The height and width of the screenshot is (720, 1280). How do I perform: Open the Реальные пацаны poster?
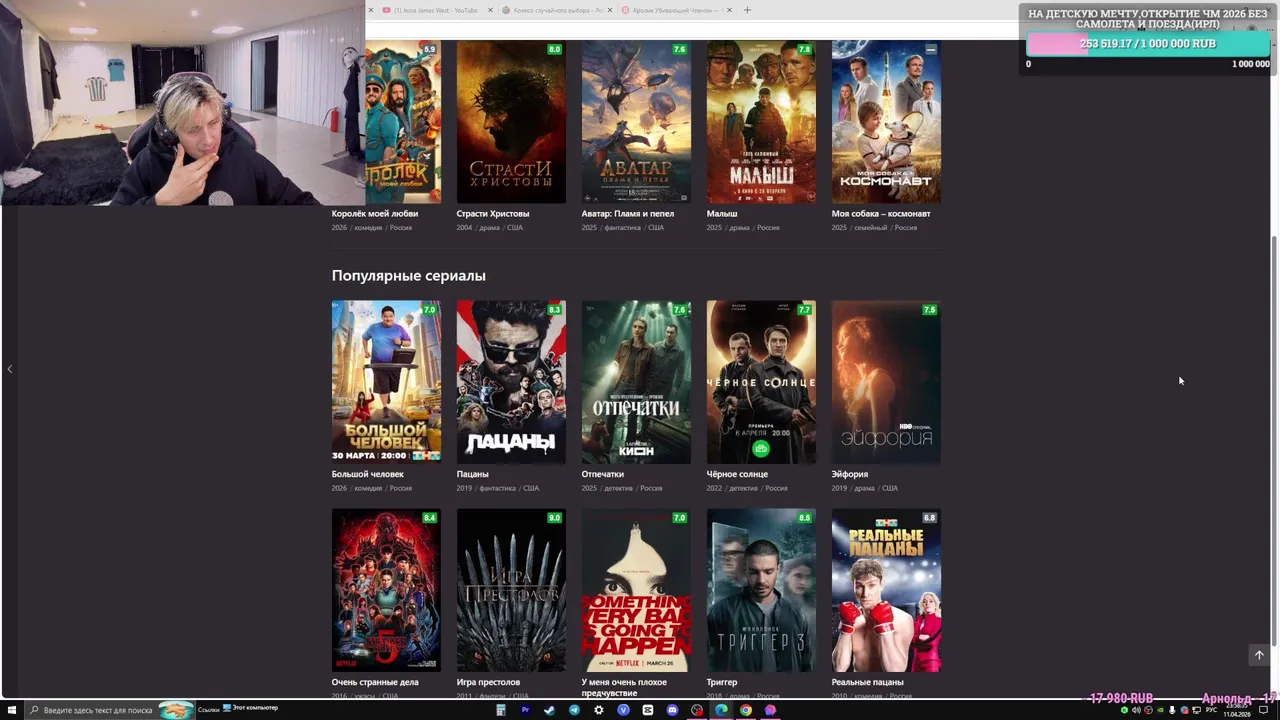[x=886, y=590]
